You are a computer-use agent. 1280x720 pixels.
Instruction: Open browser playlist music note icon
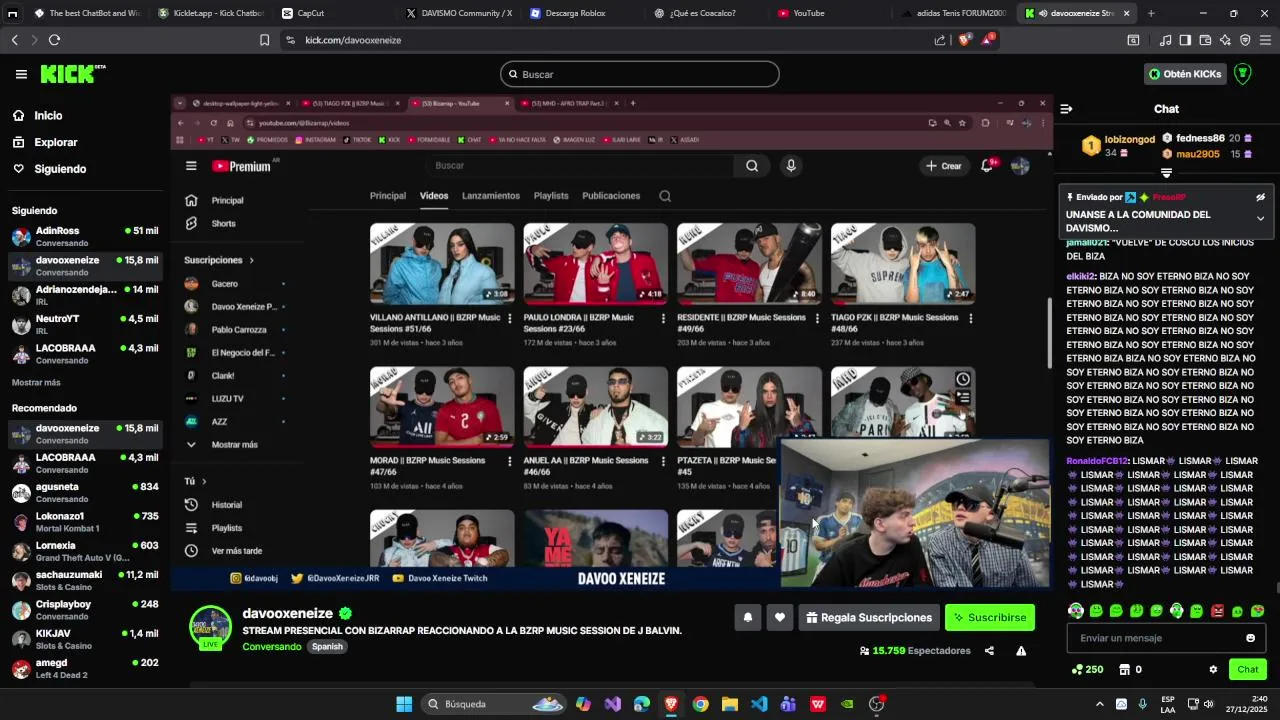(1165, 40)
